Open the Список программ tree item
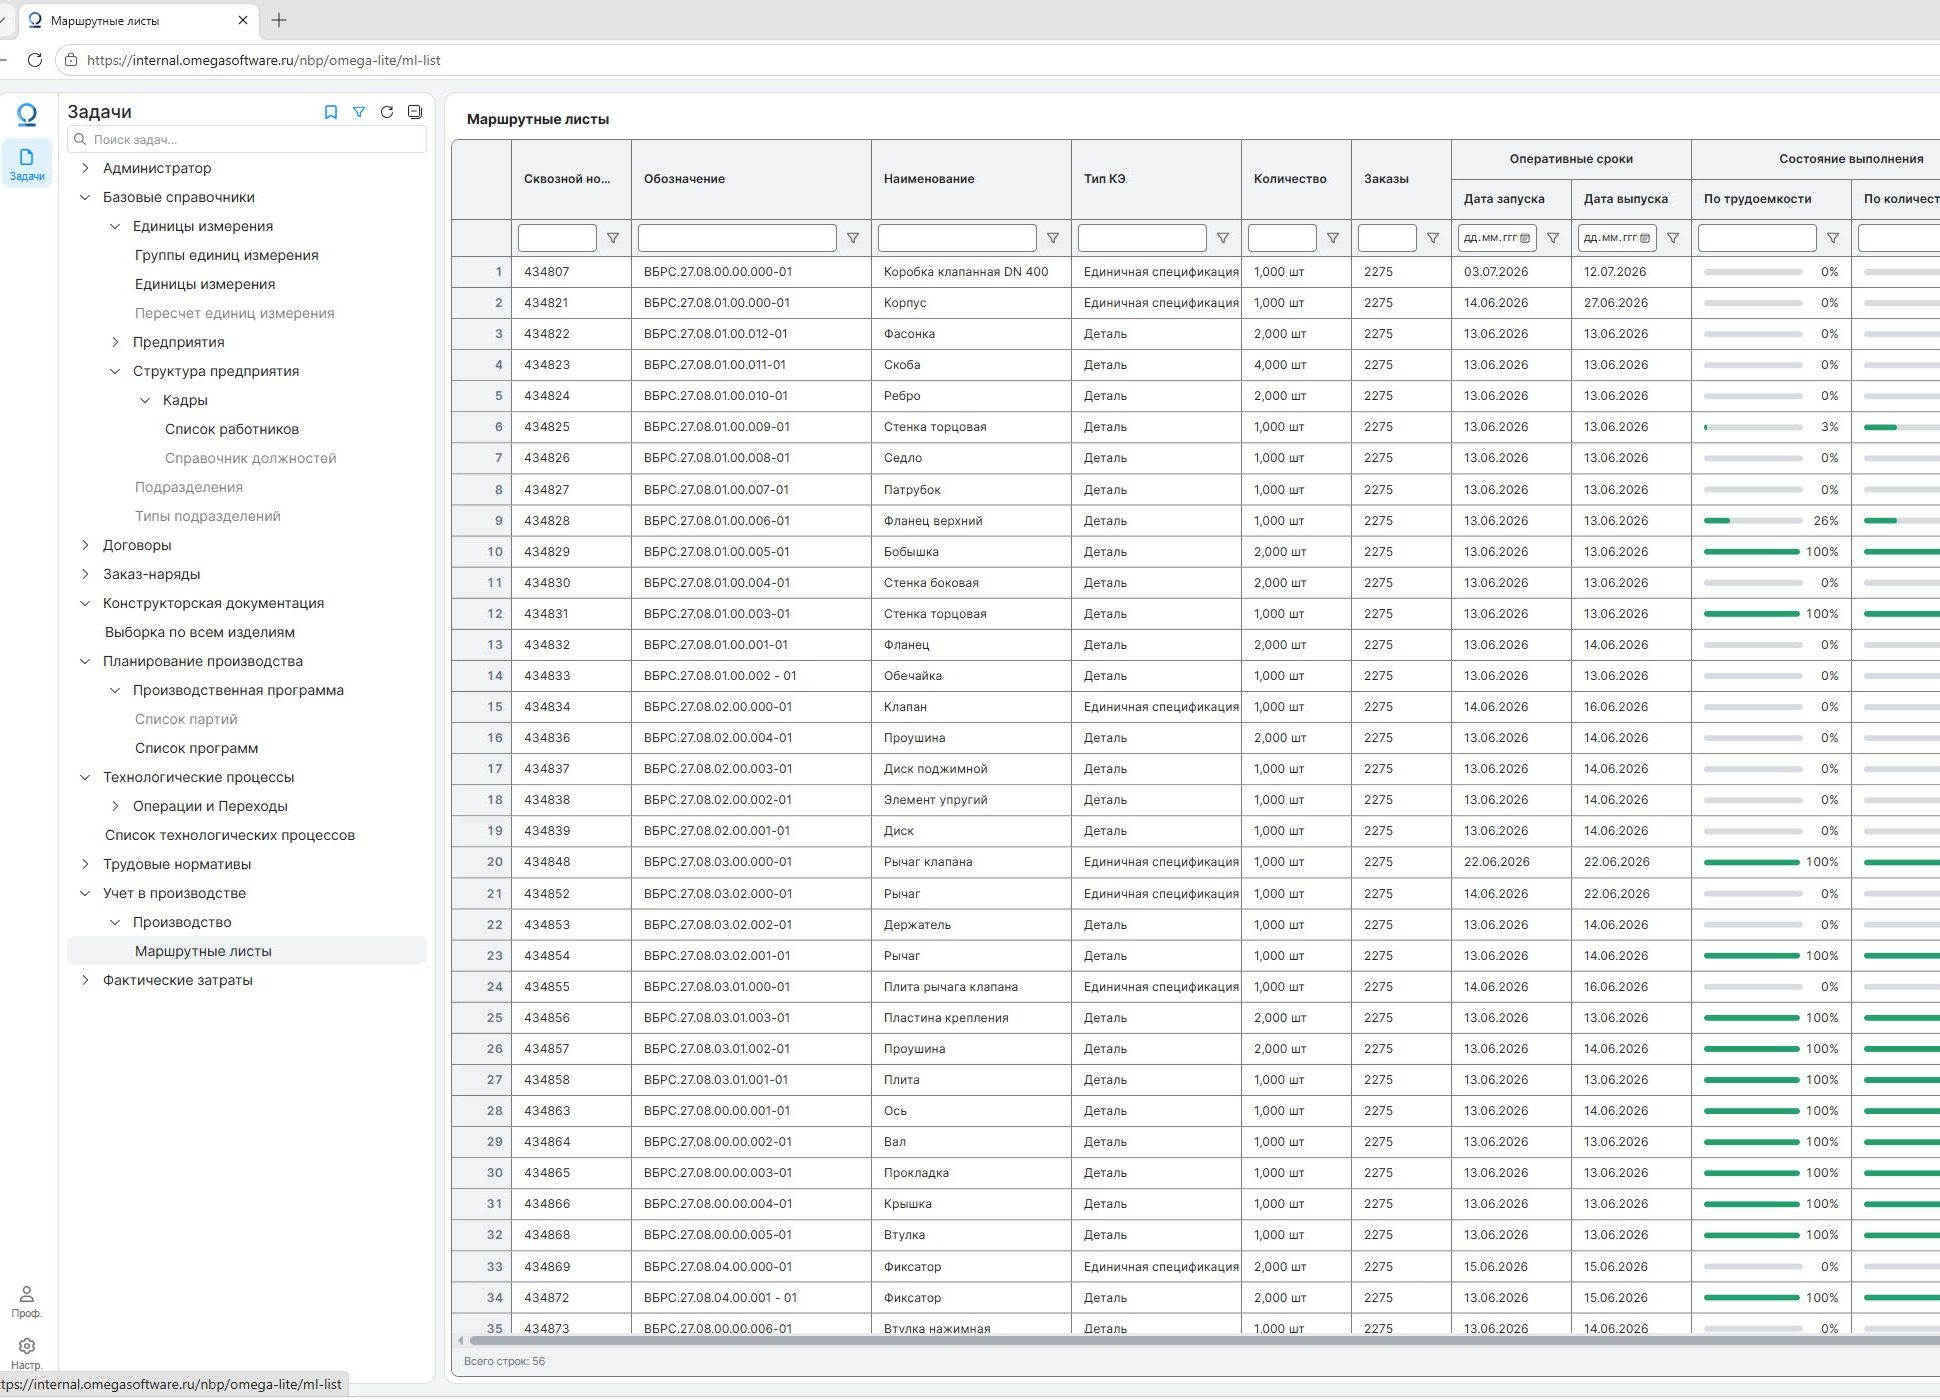The width and height of the screenshot is (1940, 1400). [x=196, y=748]
